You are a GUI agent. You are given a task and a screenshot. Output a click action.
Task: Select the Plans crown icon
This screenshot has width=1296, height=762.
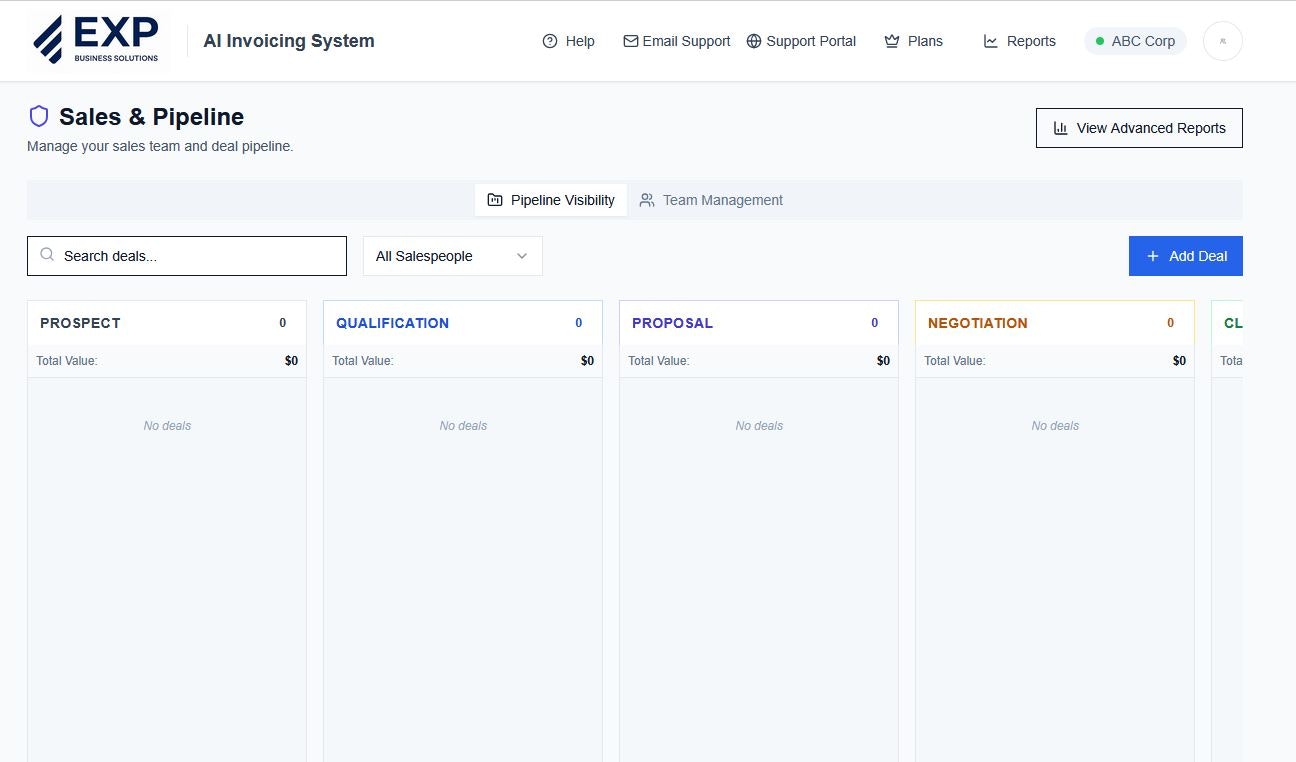[891, 40]
